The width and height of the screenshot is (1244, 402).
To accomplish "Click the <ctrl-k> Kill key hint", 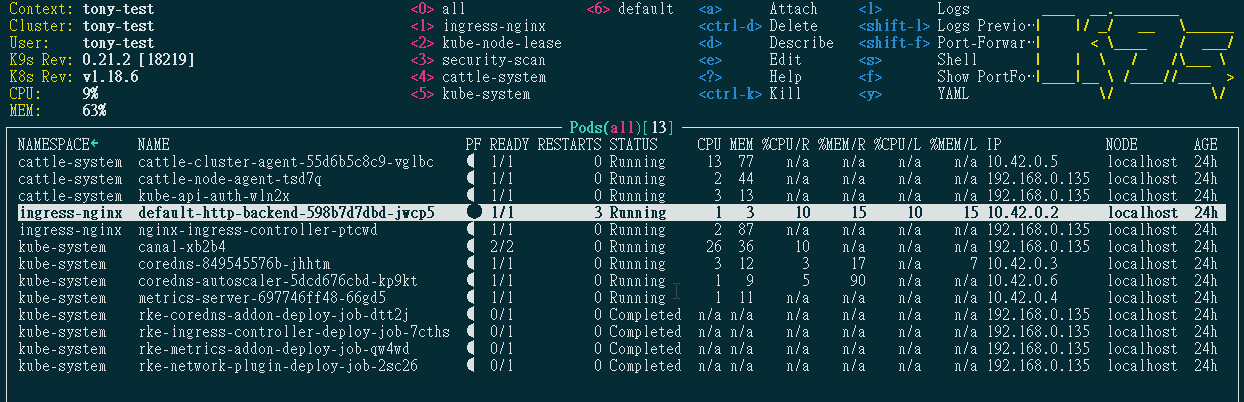I will [730, 94].
